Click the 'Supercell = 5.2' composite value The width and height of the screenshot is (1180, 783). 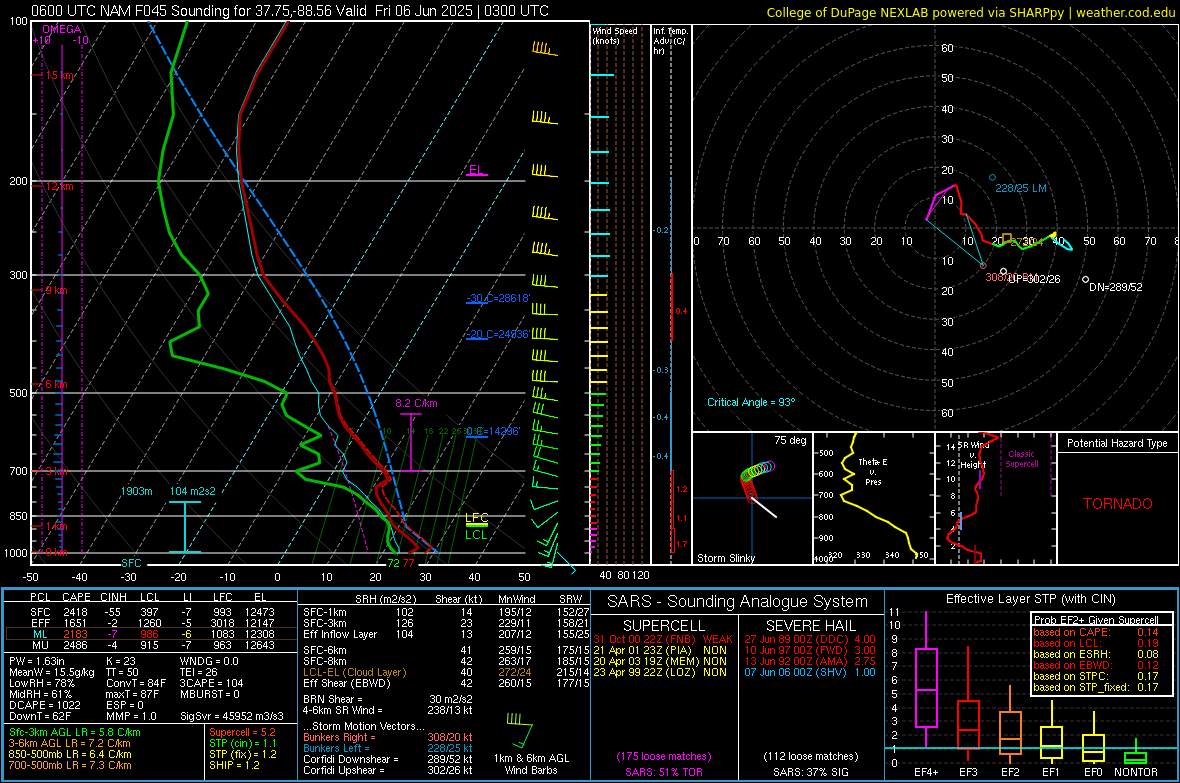pyautogui.click(x=242, y=732)
